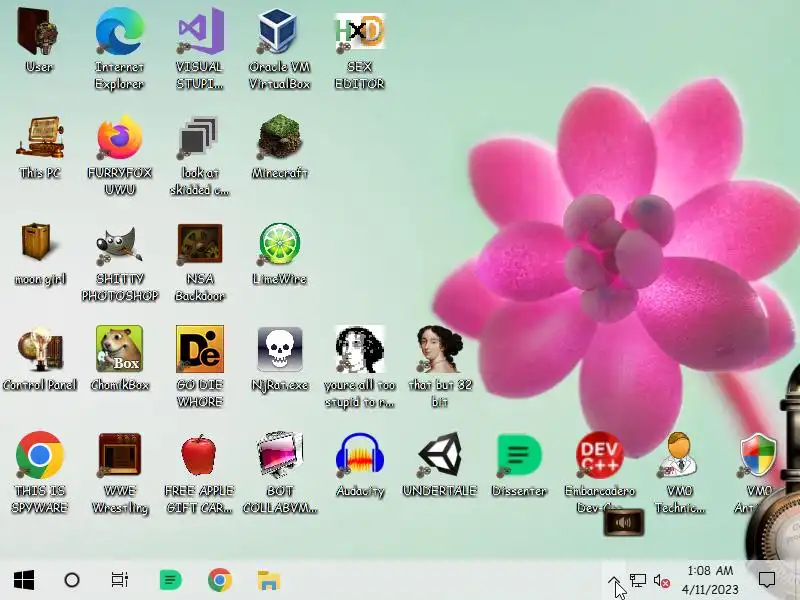Image resolution: width=800 pixels, height=600 pixels.
Task: Expand the hidden system tray icons arrow
Action: 615,581
